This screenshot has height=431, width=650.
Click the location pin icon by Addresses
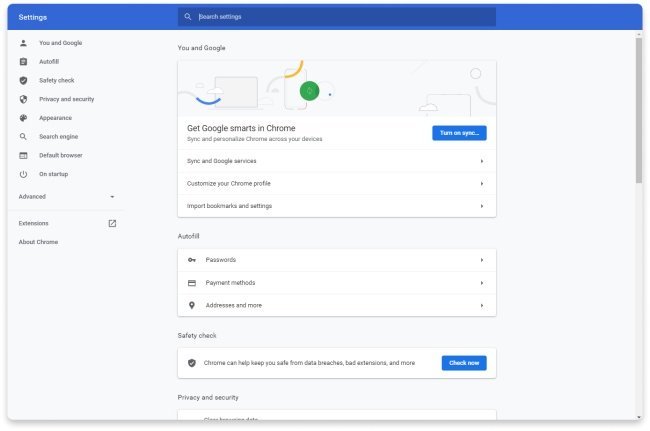coord(192,305)
